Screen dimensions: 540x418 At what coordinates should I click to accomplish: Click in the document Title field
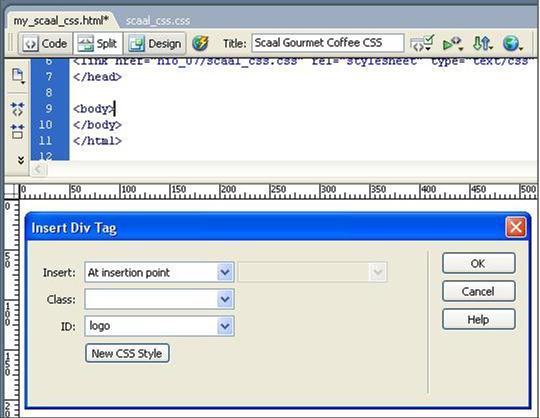coord(328,43)
